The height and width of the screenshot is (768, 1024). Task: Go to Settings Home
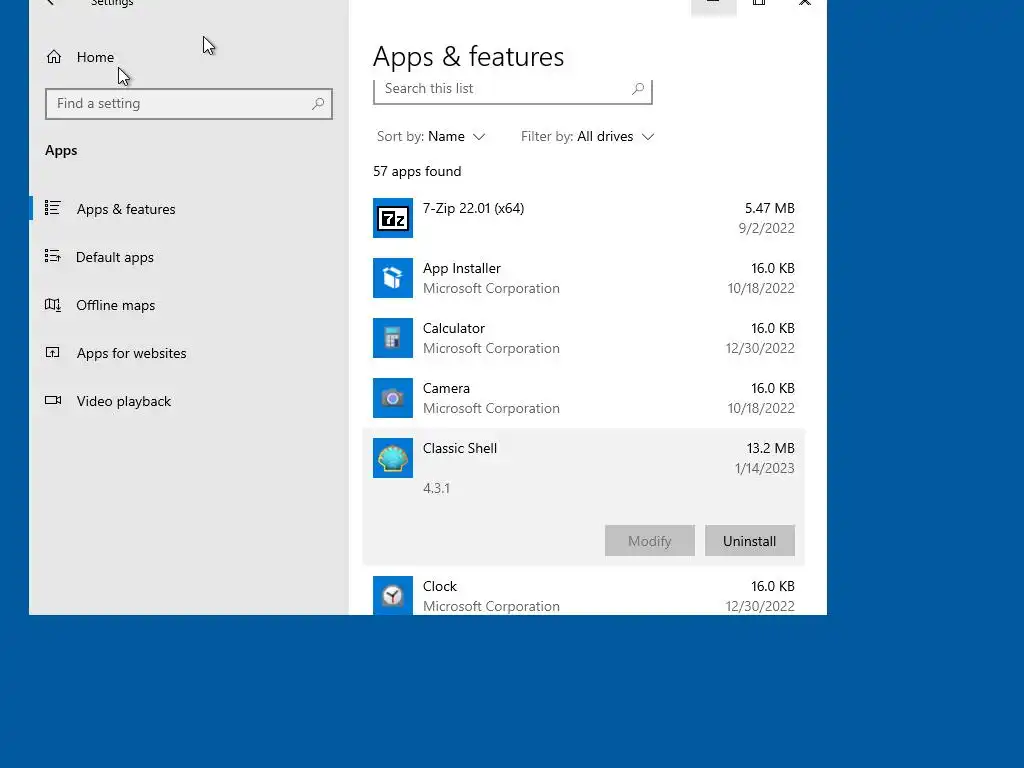click(189, 57)
